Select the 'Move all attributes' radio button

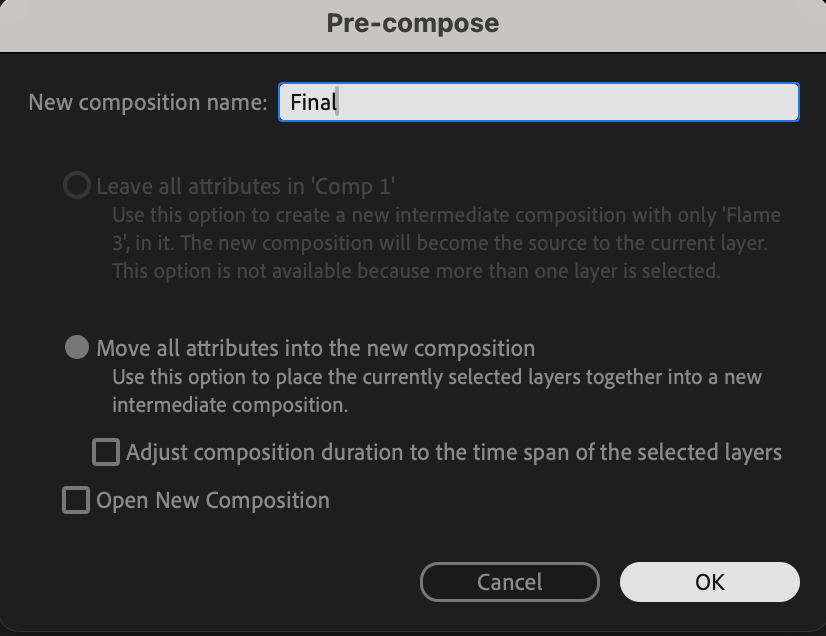point(77,348)
